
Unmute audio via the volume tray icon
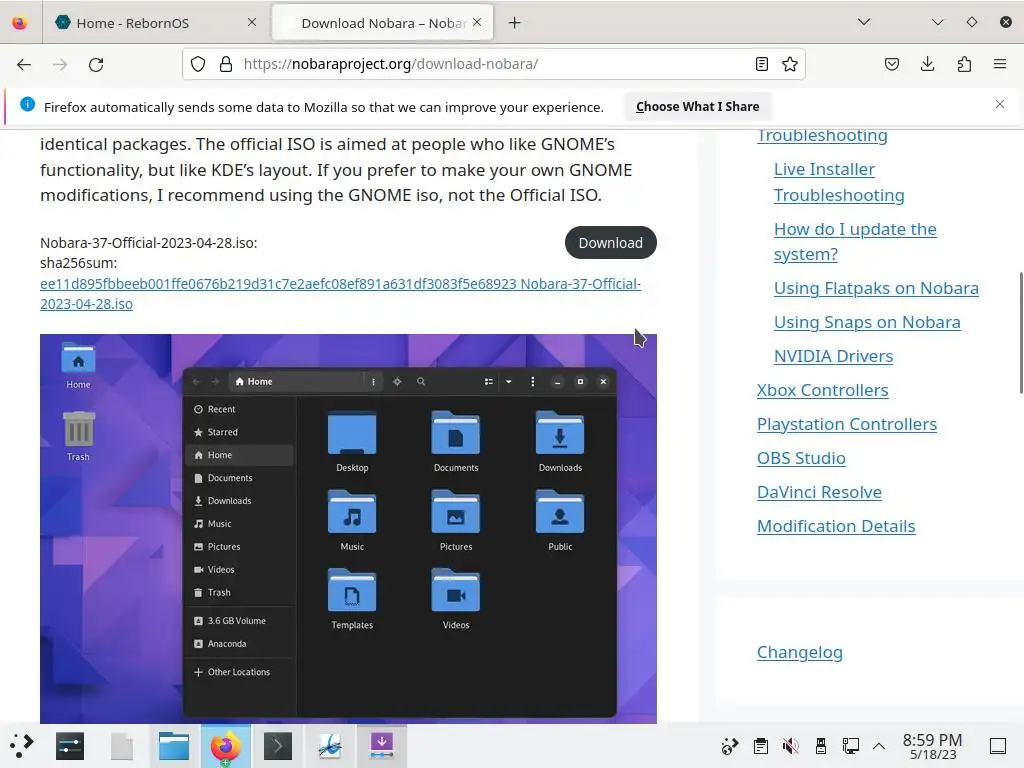point(790,746)
